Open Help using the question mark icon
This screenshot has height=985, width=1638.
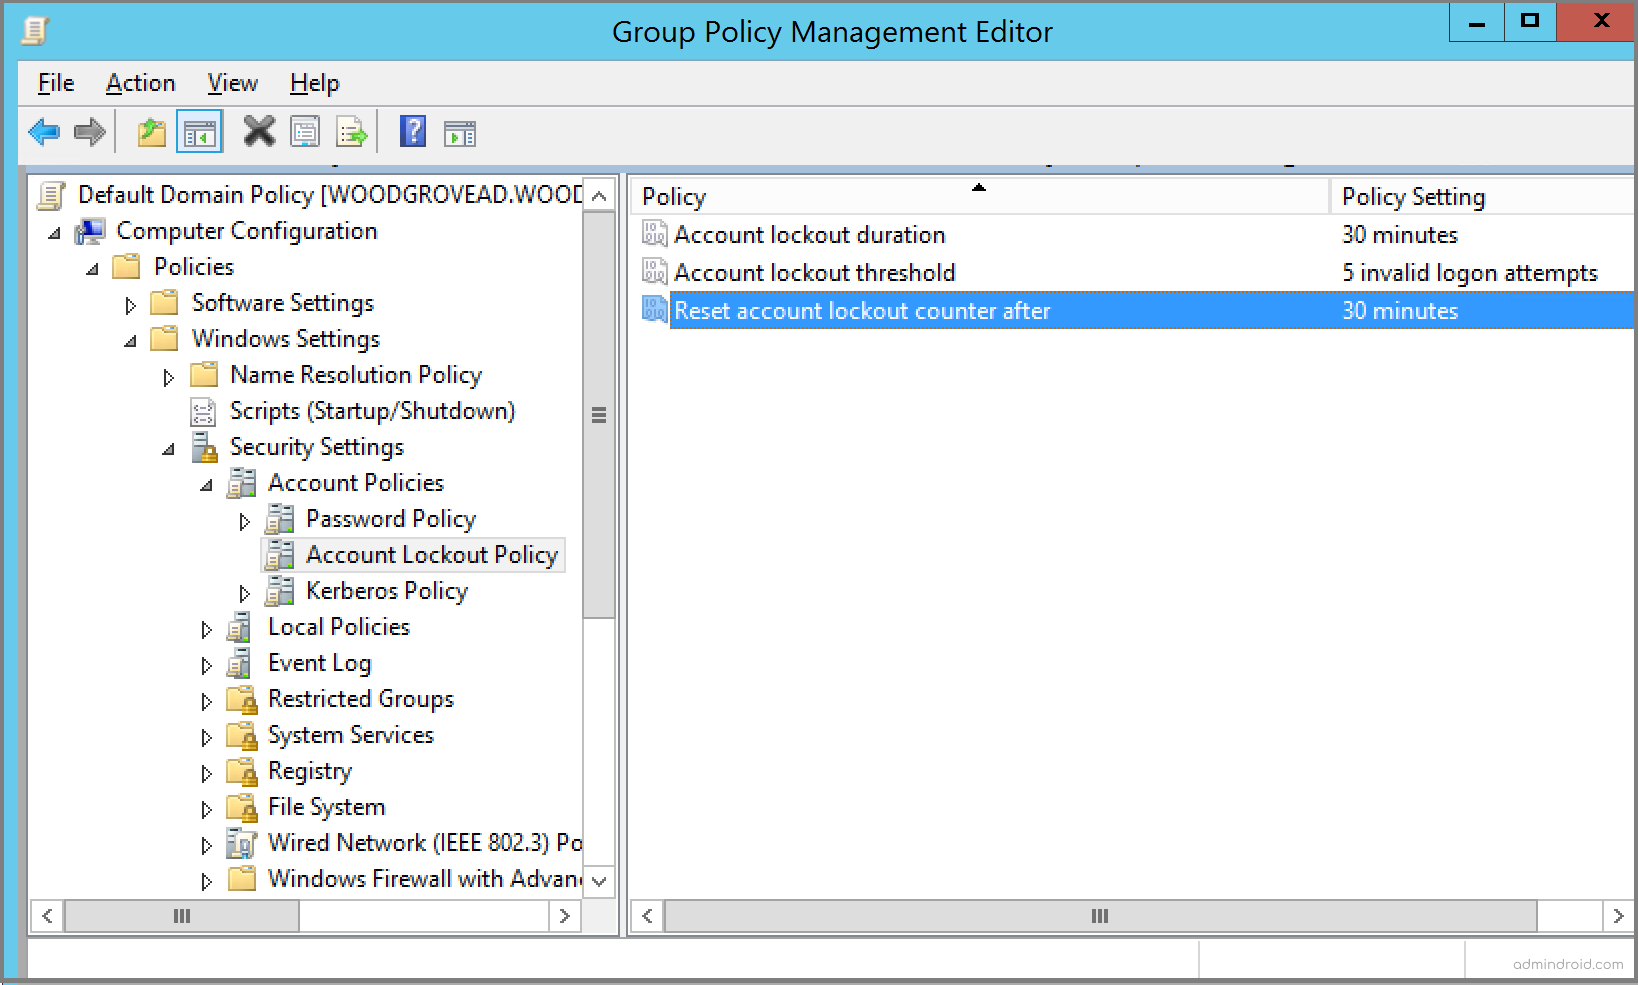coord(412,131)
